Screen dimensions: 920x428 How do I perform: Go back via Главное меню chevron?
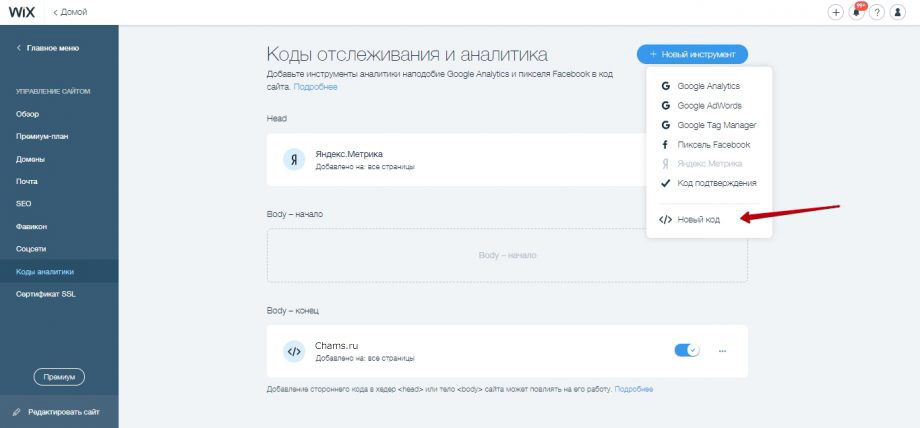(x=18, y=48)
